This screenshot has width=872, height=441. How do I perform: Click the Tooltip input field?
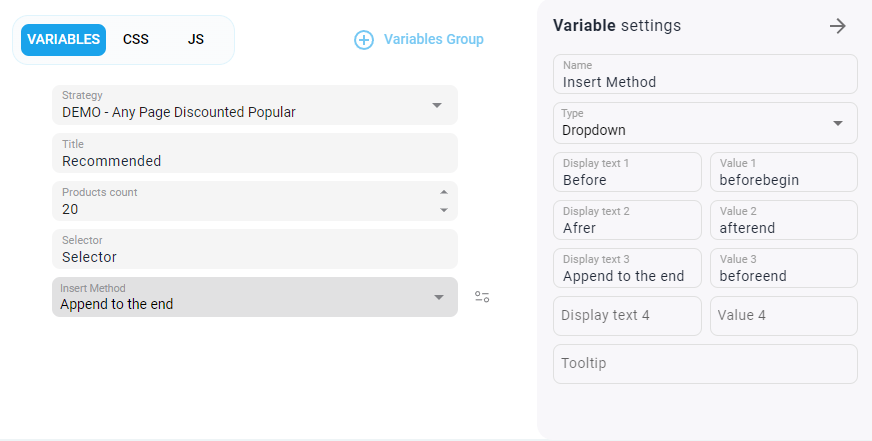705,364
